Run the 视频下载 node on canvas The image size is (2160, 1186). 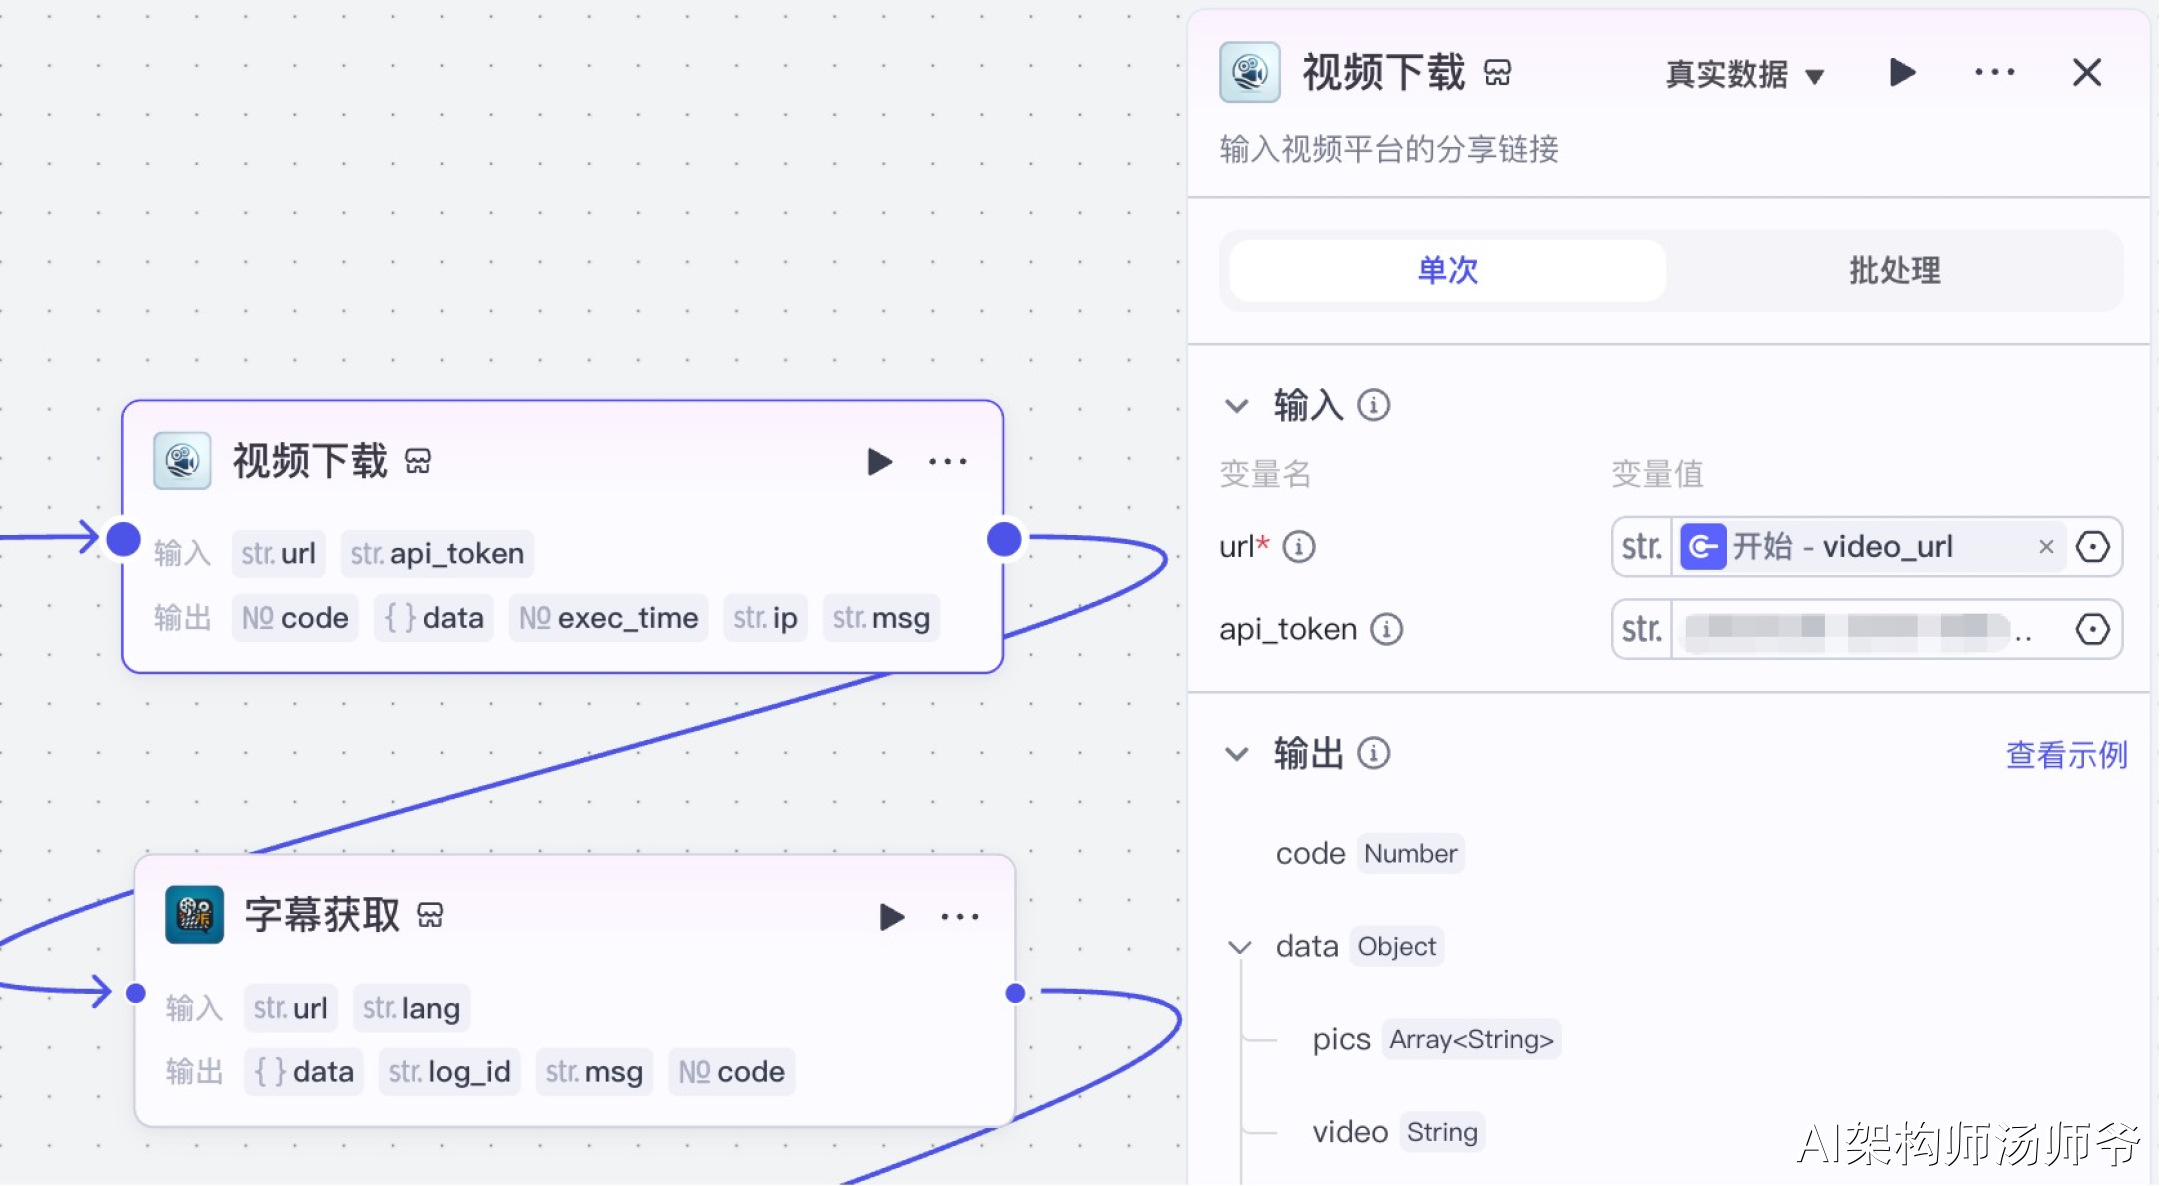pyautogui.click(x=878, y=462)
